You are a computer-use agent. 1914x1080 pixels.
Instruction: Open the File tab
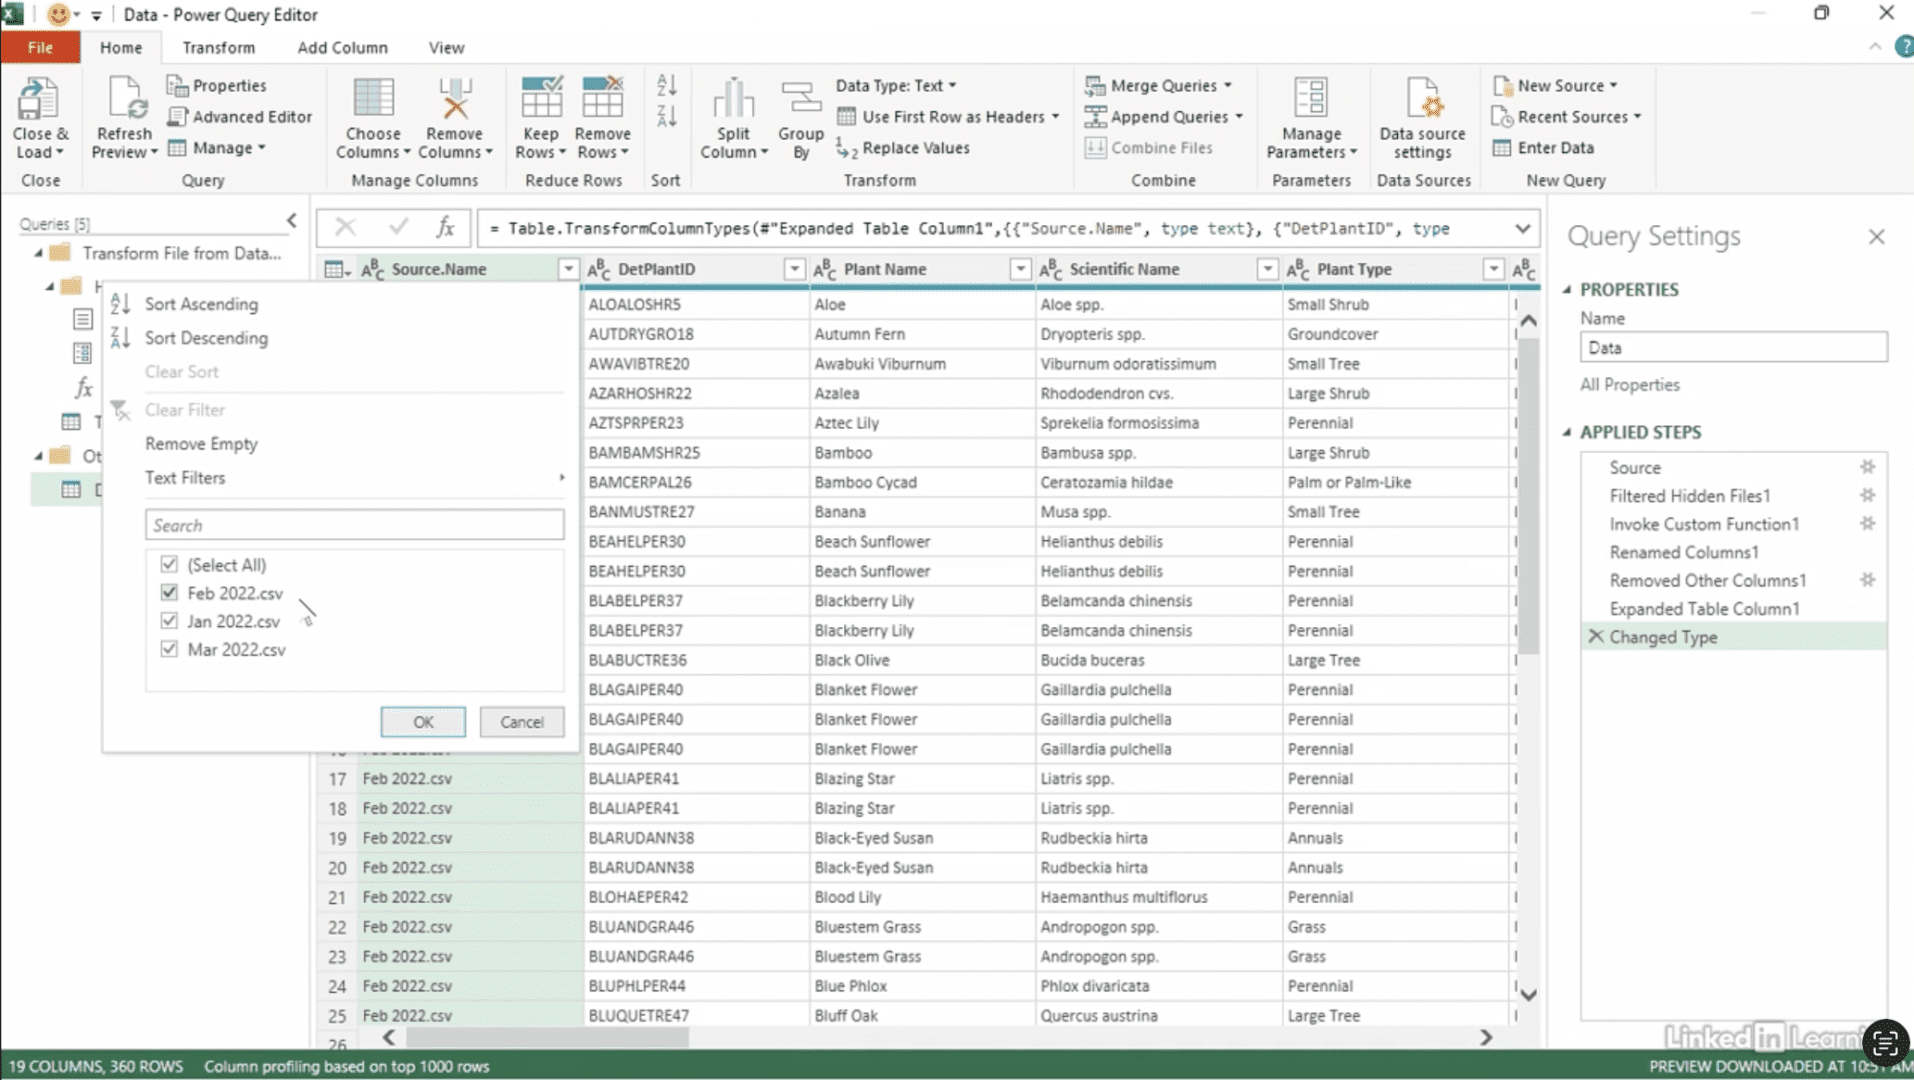click(x=40, y=47)
